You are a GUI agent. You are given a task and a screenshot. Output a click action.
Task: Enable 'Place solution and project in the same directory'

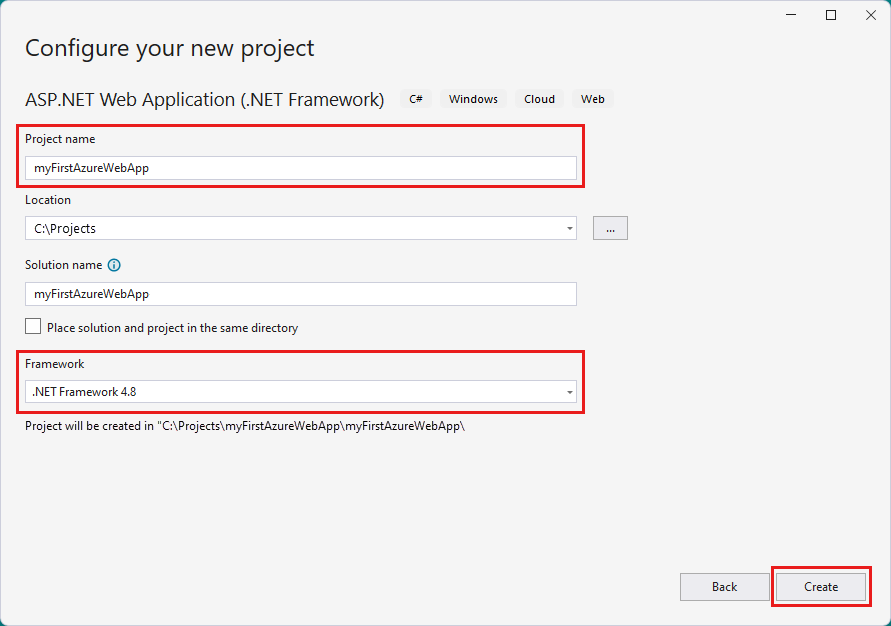click(33, 326)
